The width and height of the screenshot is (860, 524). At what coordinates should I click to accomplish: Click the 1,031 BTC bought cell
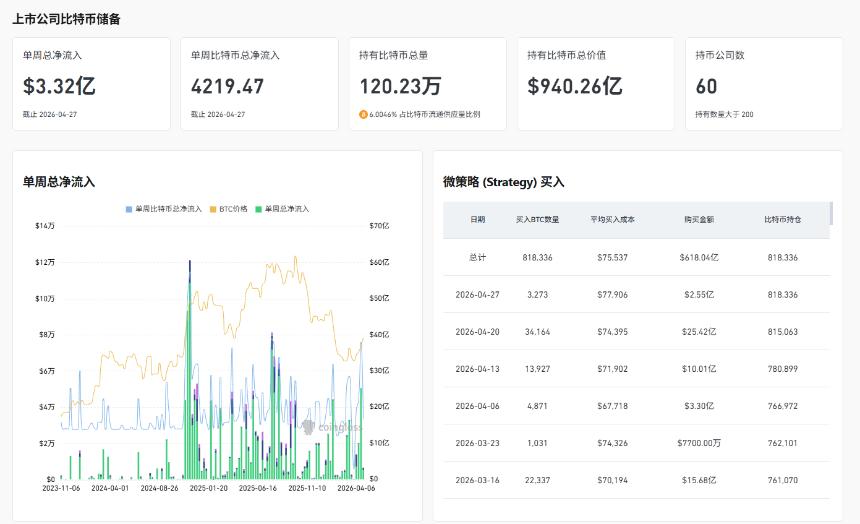tap(537, 443)
